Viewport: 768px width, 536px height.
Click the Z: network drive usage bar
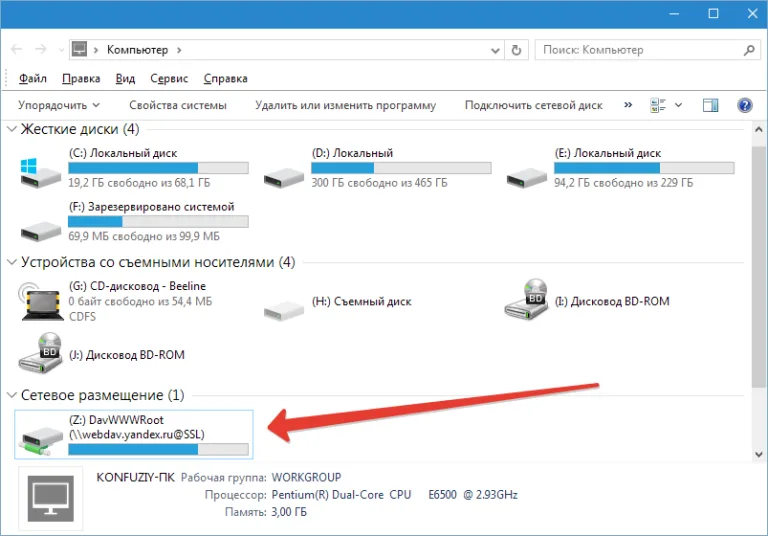tap(158, 449)
